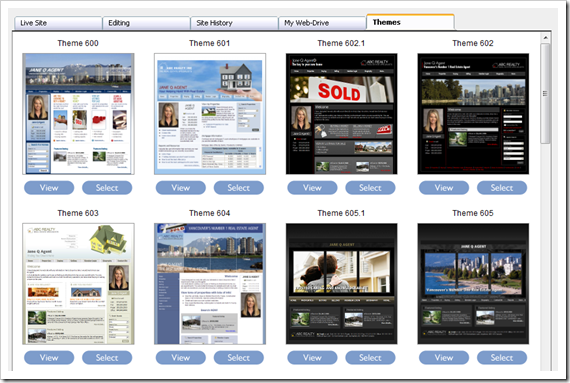This screenshot has height=383, width=570.
Task: Click the vertical scrollbar thumb
Action: (545, 94)
